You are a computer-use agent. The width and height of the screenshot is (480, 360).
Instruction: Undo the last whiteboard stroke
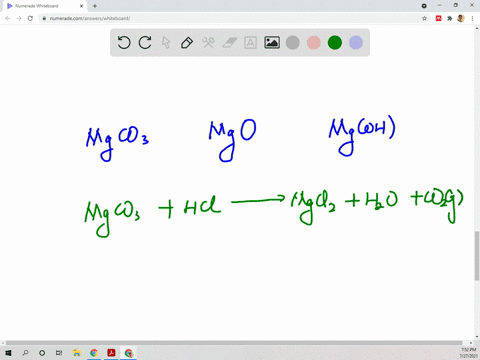124,43
